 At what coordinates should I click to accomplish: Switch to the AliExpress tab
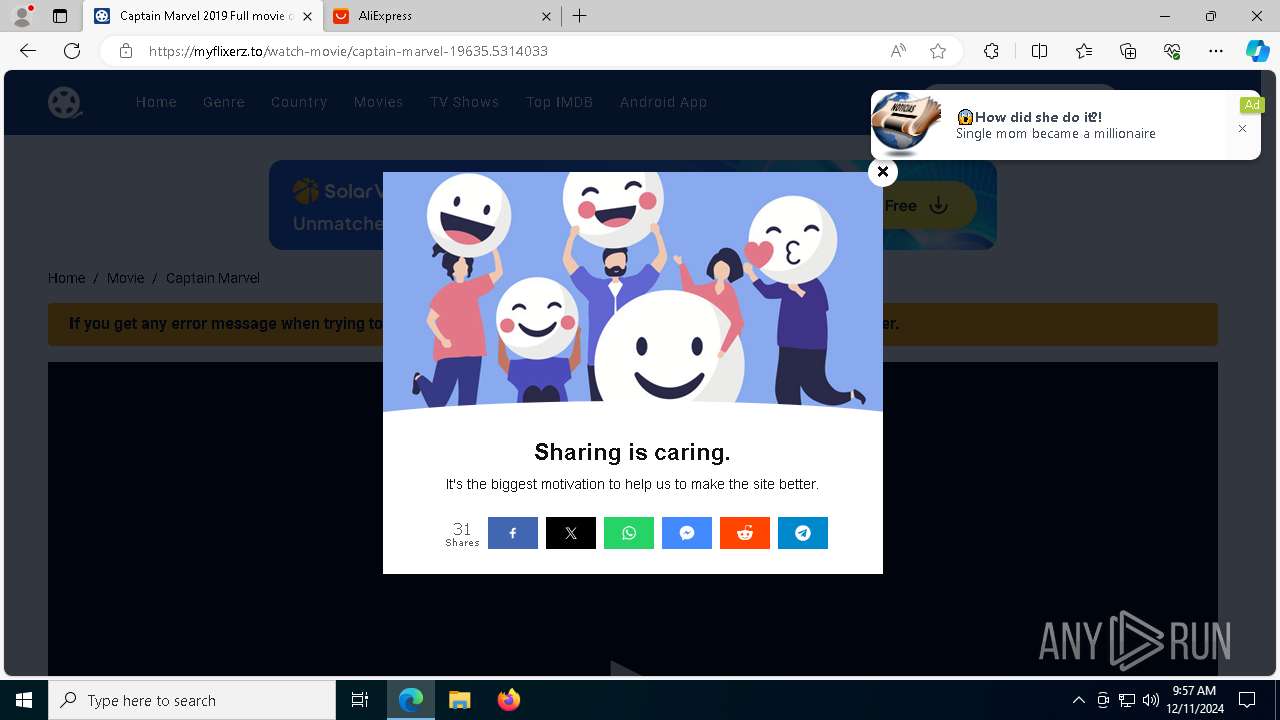(x=443, y=16)
